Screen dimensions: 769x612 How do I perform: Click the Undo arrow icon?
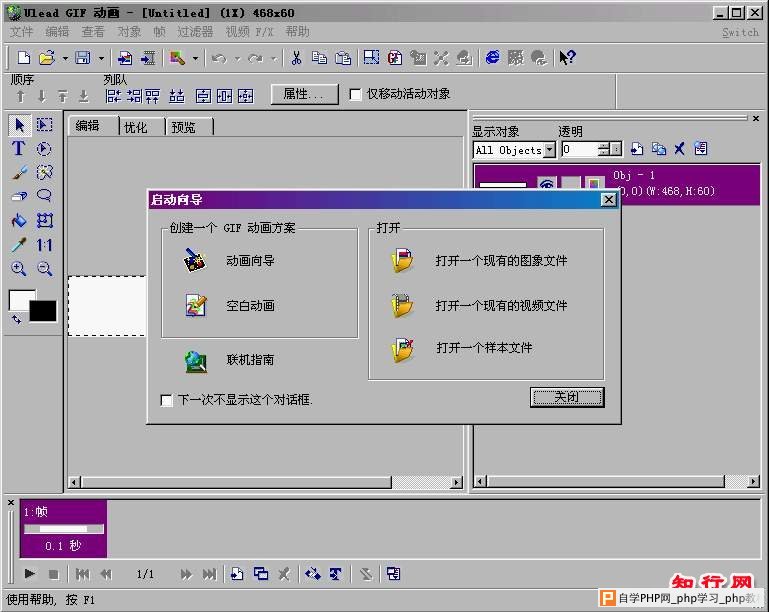(219, 59)
